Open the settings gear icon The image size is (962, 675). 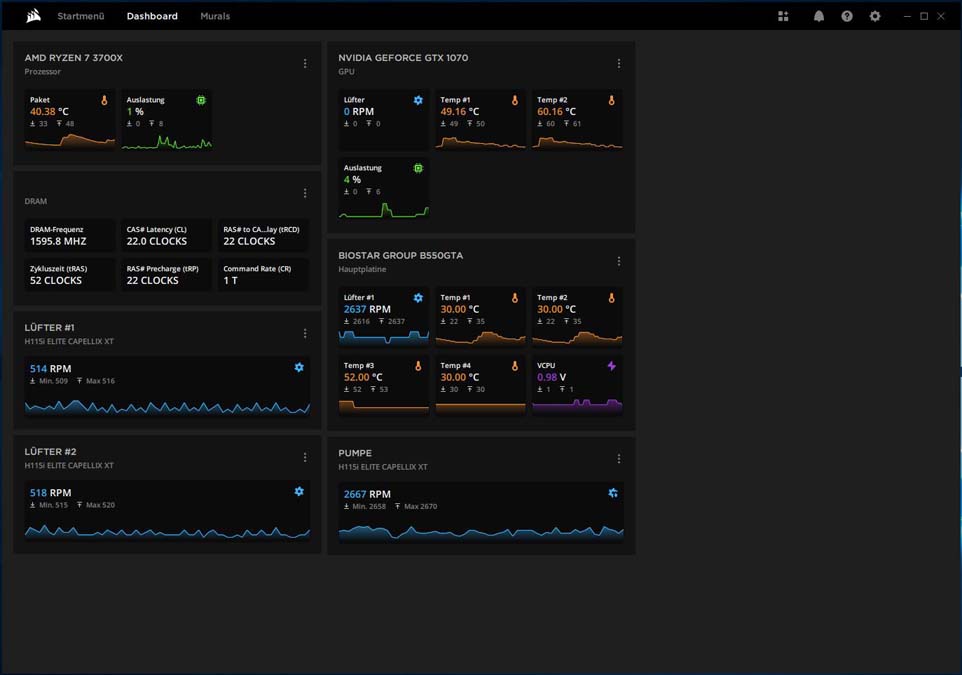pyautogui.click(x=875, y=17)
